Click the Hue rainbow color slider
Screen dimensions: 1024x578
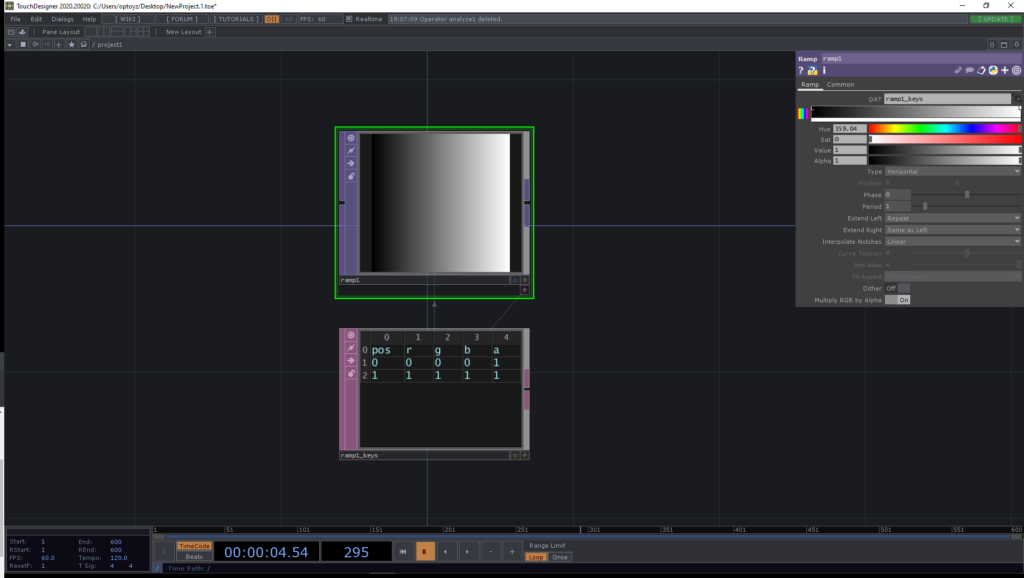[x=943, y=128]
